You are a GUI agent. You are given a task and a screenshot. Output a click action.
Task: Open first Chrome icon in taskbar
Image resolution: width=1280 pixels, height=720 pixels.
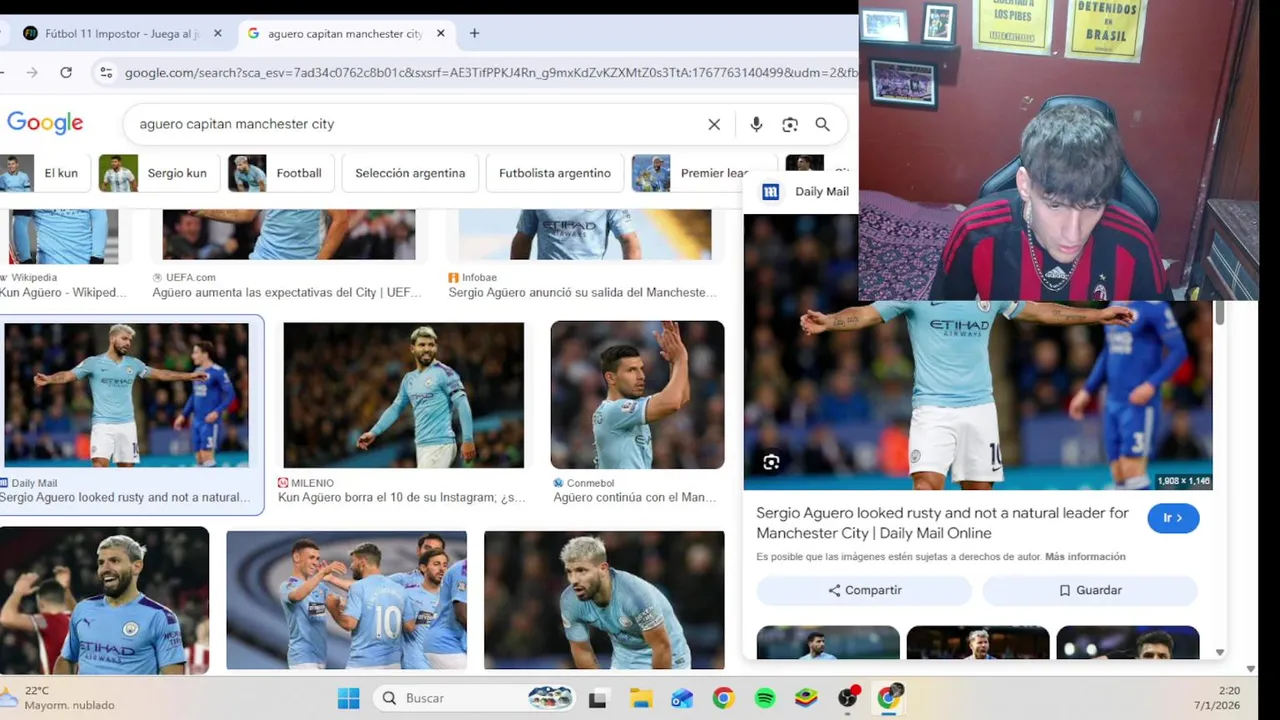coord(723,698)
